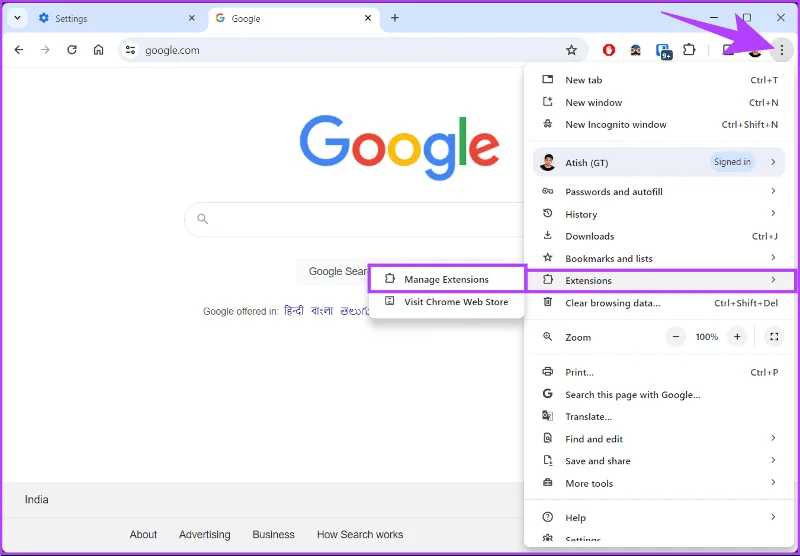Choose Visit Chrome Web Store

point(447,302)
